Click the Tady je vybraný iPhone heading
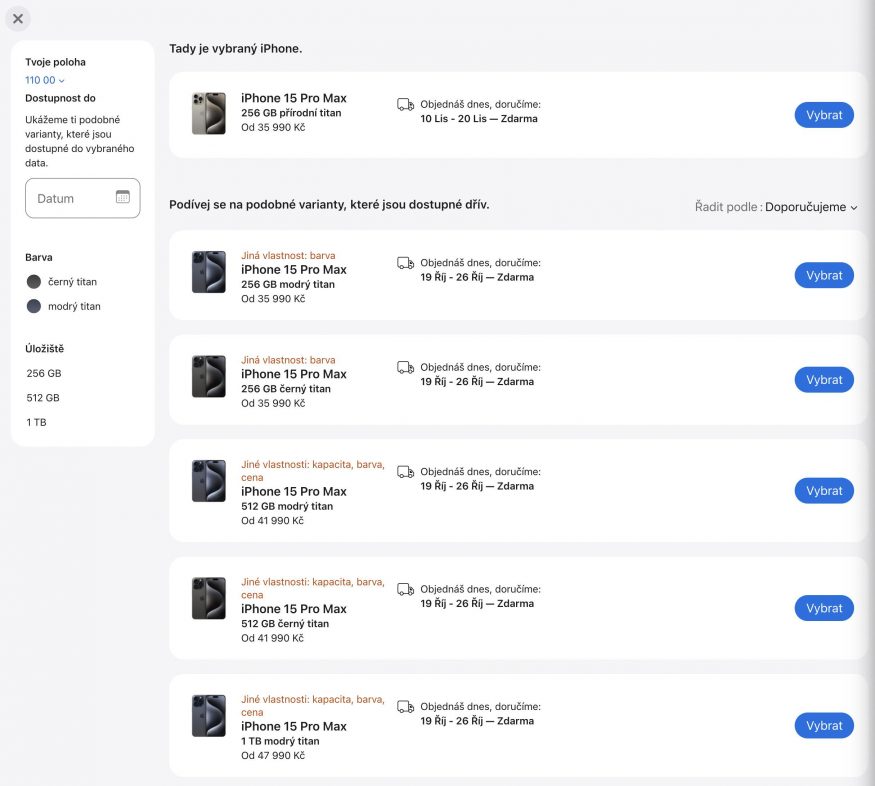This screenshot has width=875, height=786. 235,49
